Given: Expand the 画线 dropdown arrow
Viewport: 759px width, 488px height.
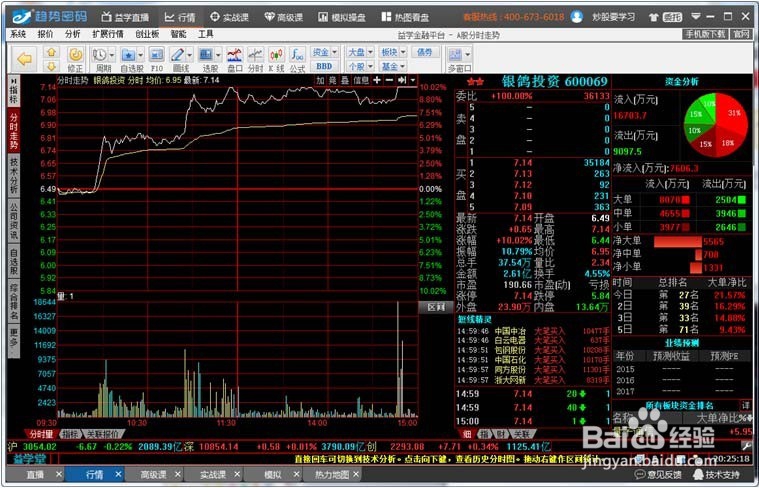Looking at the screenshot, I should [x=190, y=55].
